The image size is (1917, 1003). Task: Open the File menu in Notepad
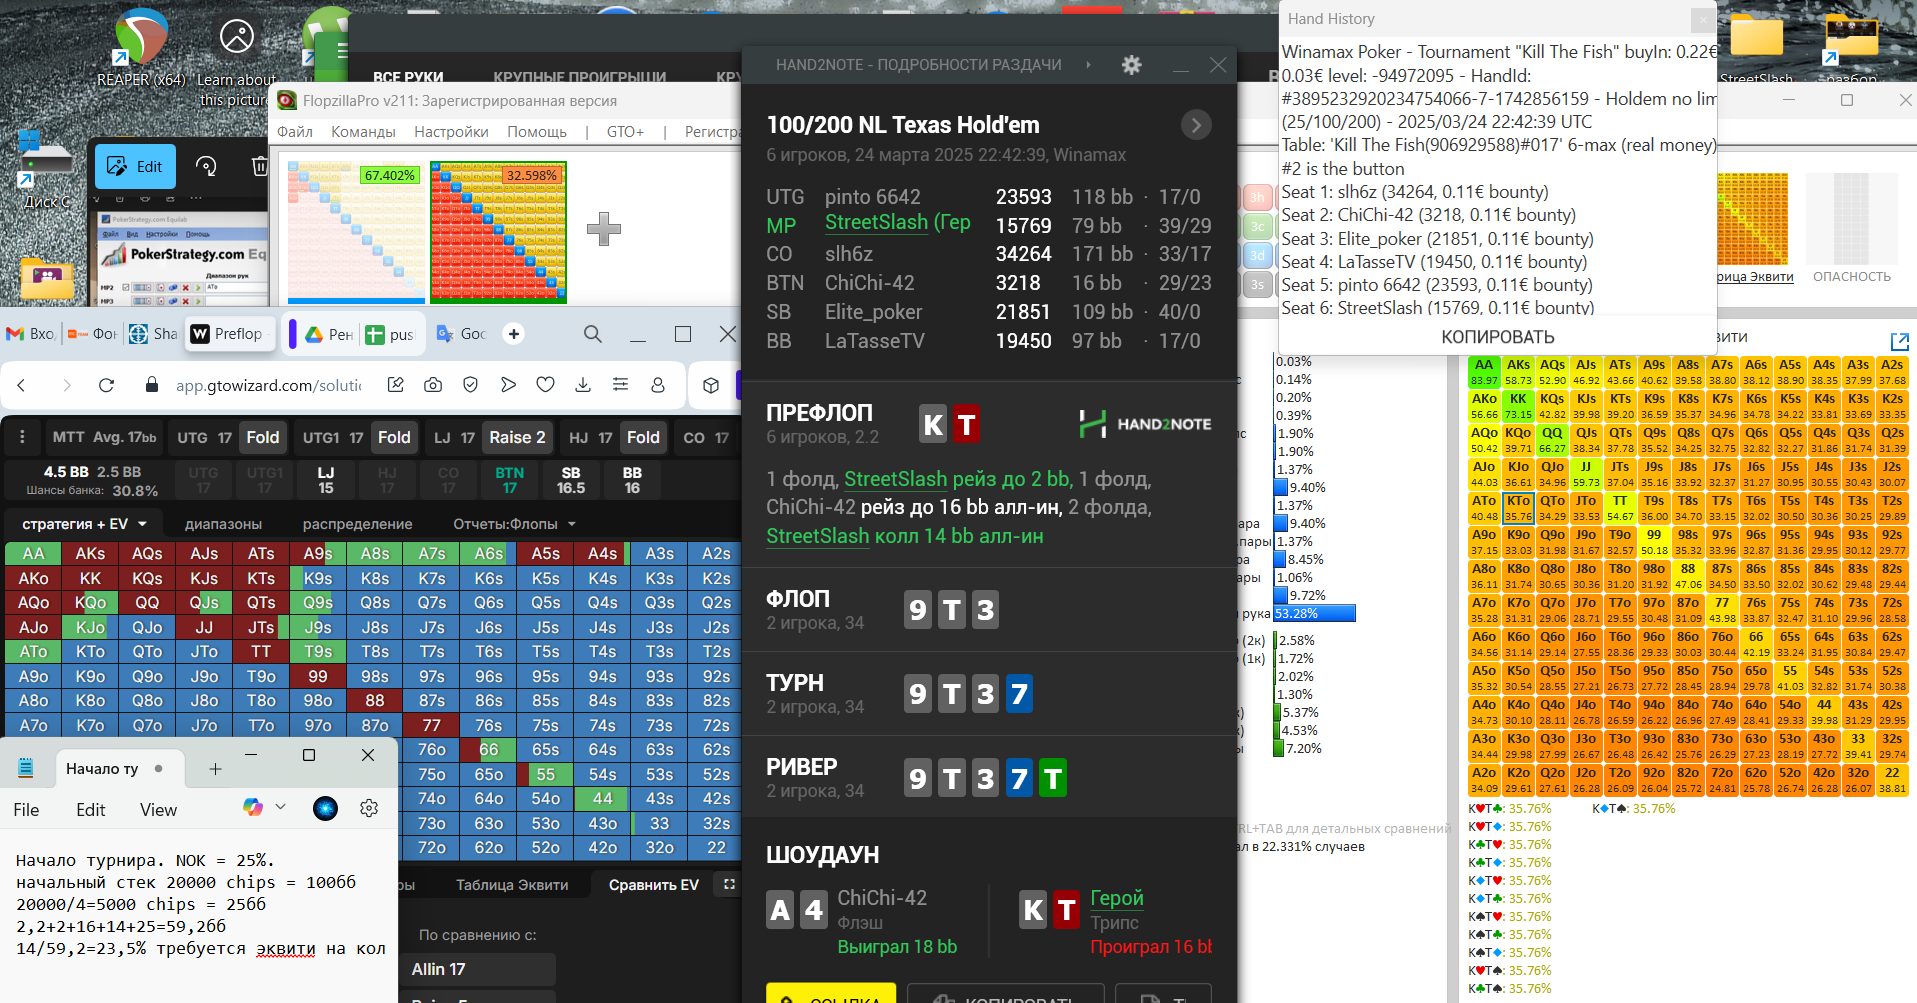tap(26, 810)
